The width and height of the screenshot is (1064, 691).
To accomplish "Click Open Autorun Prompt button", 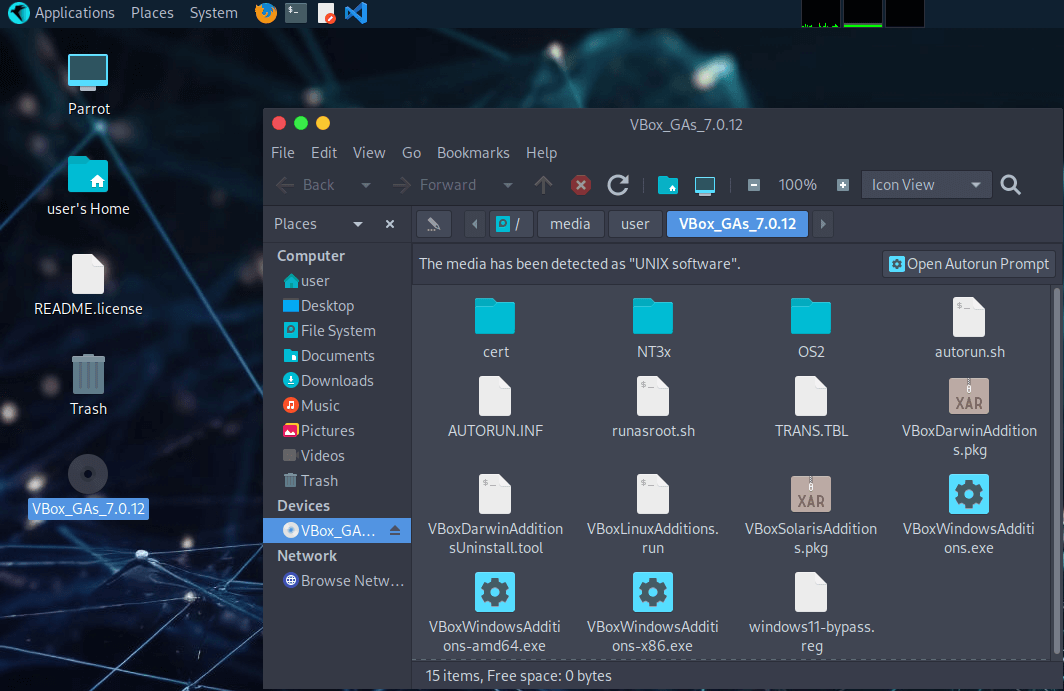I will click(969, 264).
